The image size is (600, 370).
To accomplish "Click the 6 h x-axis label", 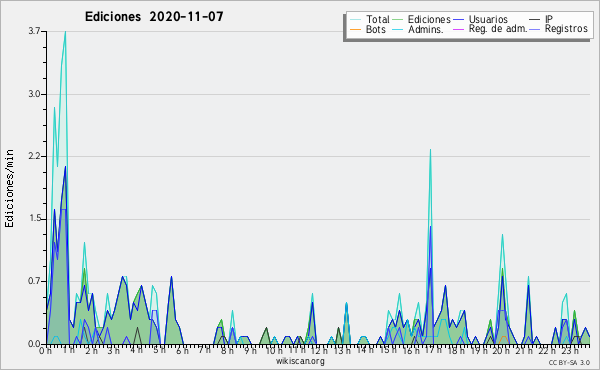I will click(x=182, y=351).
